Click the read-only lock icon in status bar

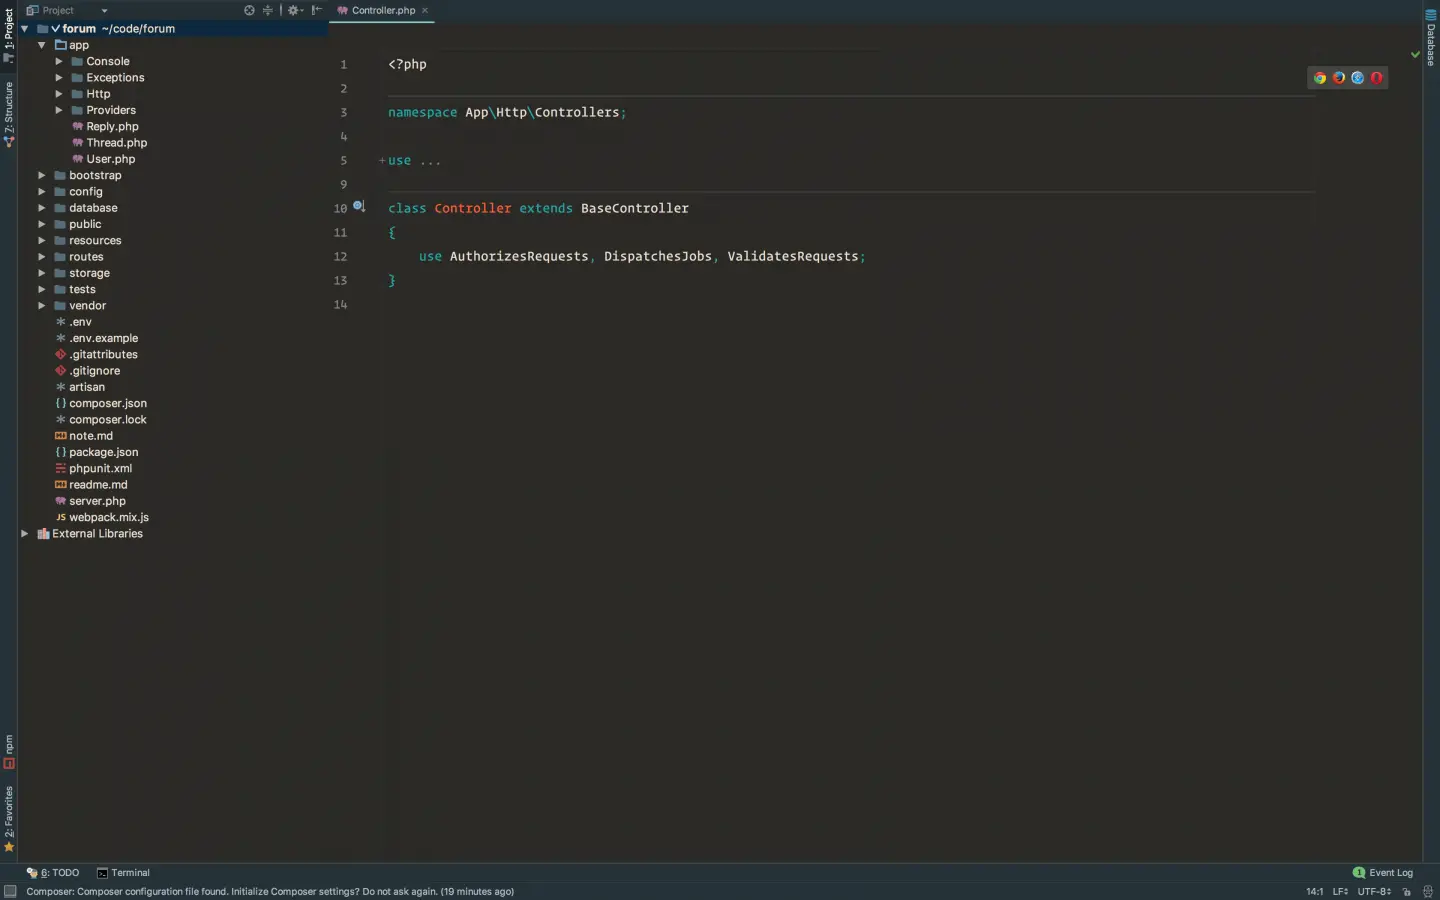(1407, 892)
